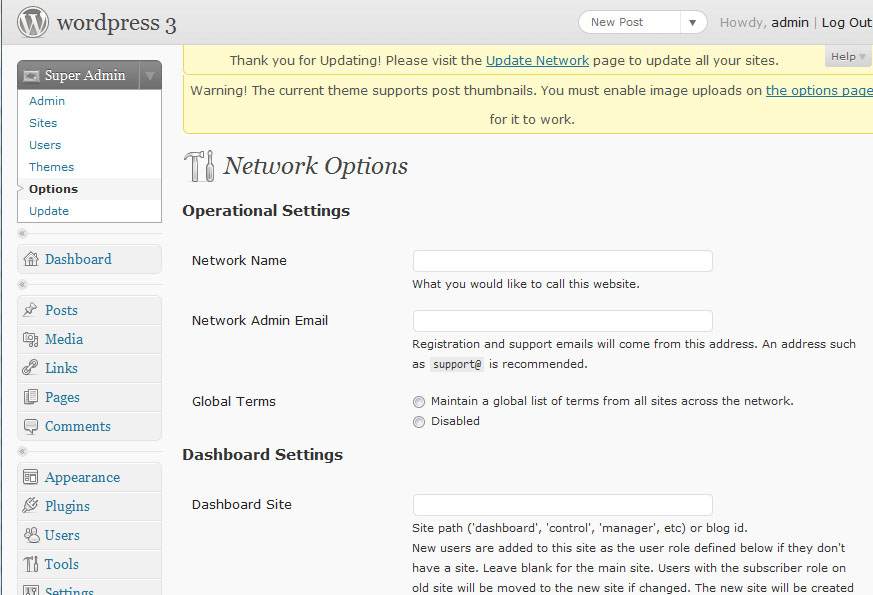Click the wordpress 3 site title
Screen dimensions: 873x595
point(116,23)
